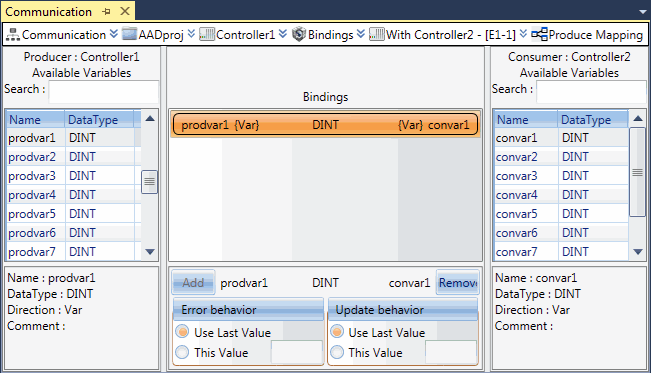This screenshot has width=651, height=373.
Task: Pin the Communication tab with pushpin icon
Action: point(106,12)
